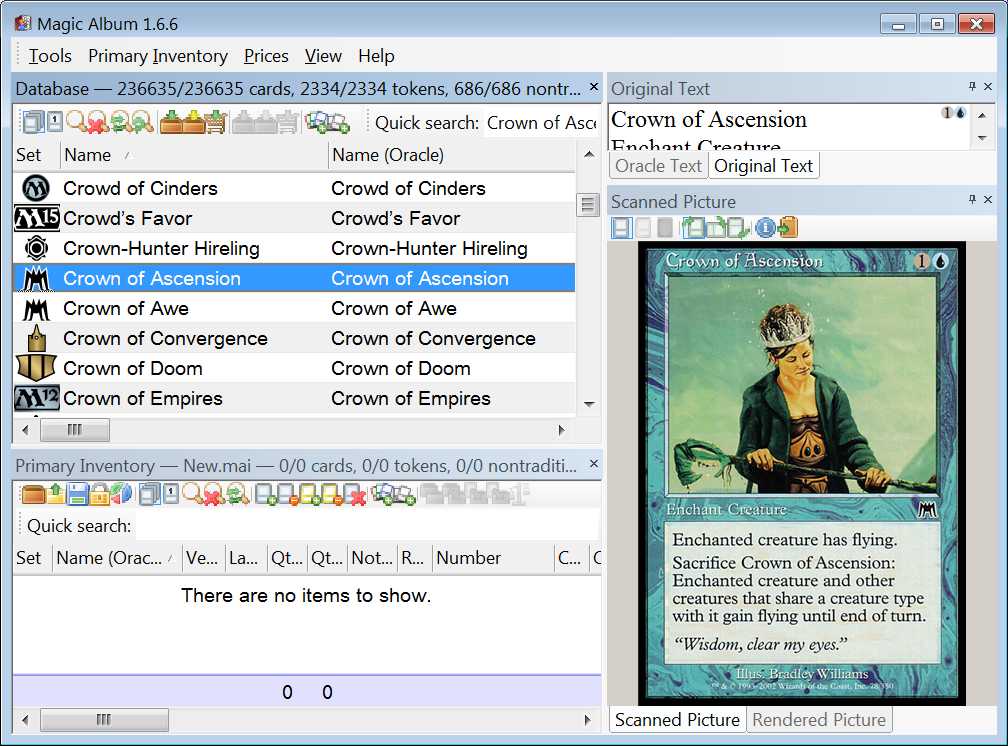Switch to the Oracle Text tab
This screenshot has width=1008, height=746.
coord(658,166)
